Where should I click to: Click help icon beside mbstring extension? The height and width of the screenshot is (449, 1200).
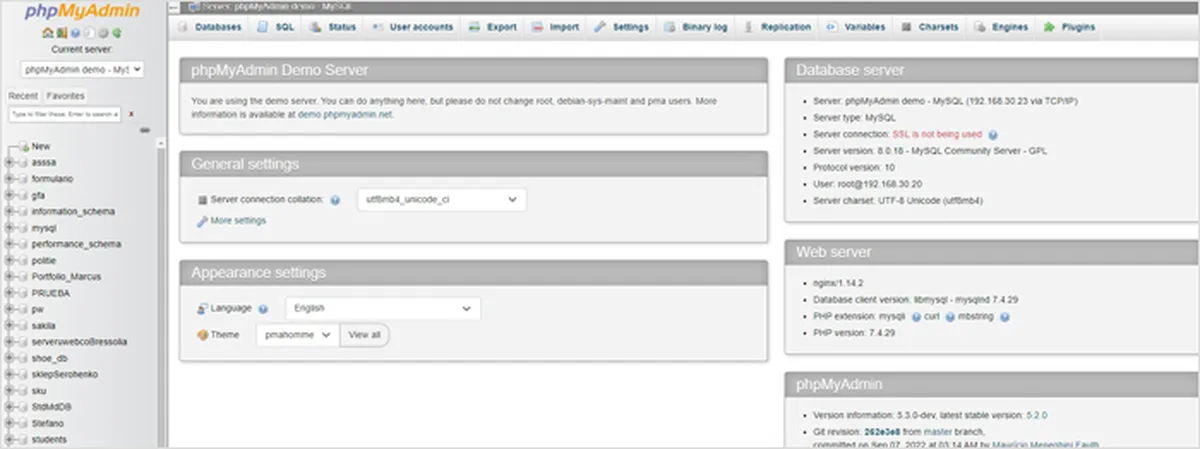pyautogui.click(x=1005, y=316)
